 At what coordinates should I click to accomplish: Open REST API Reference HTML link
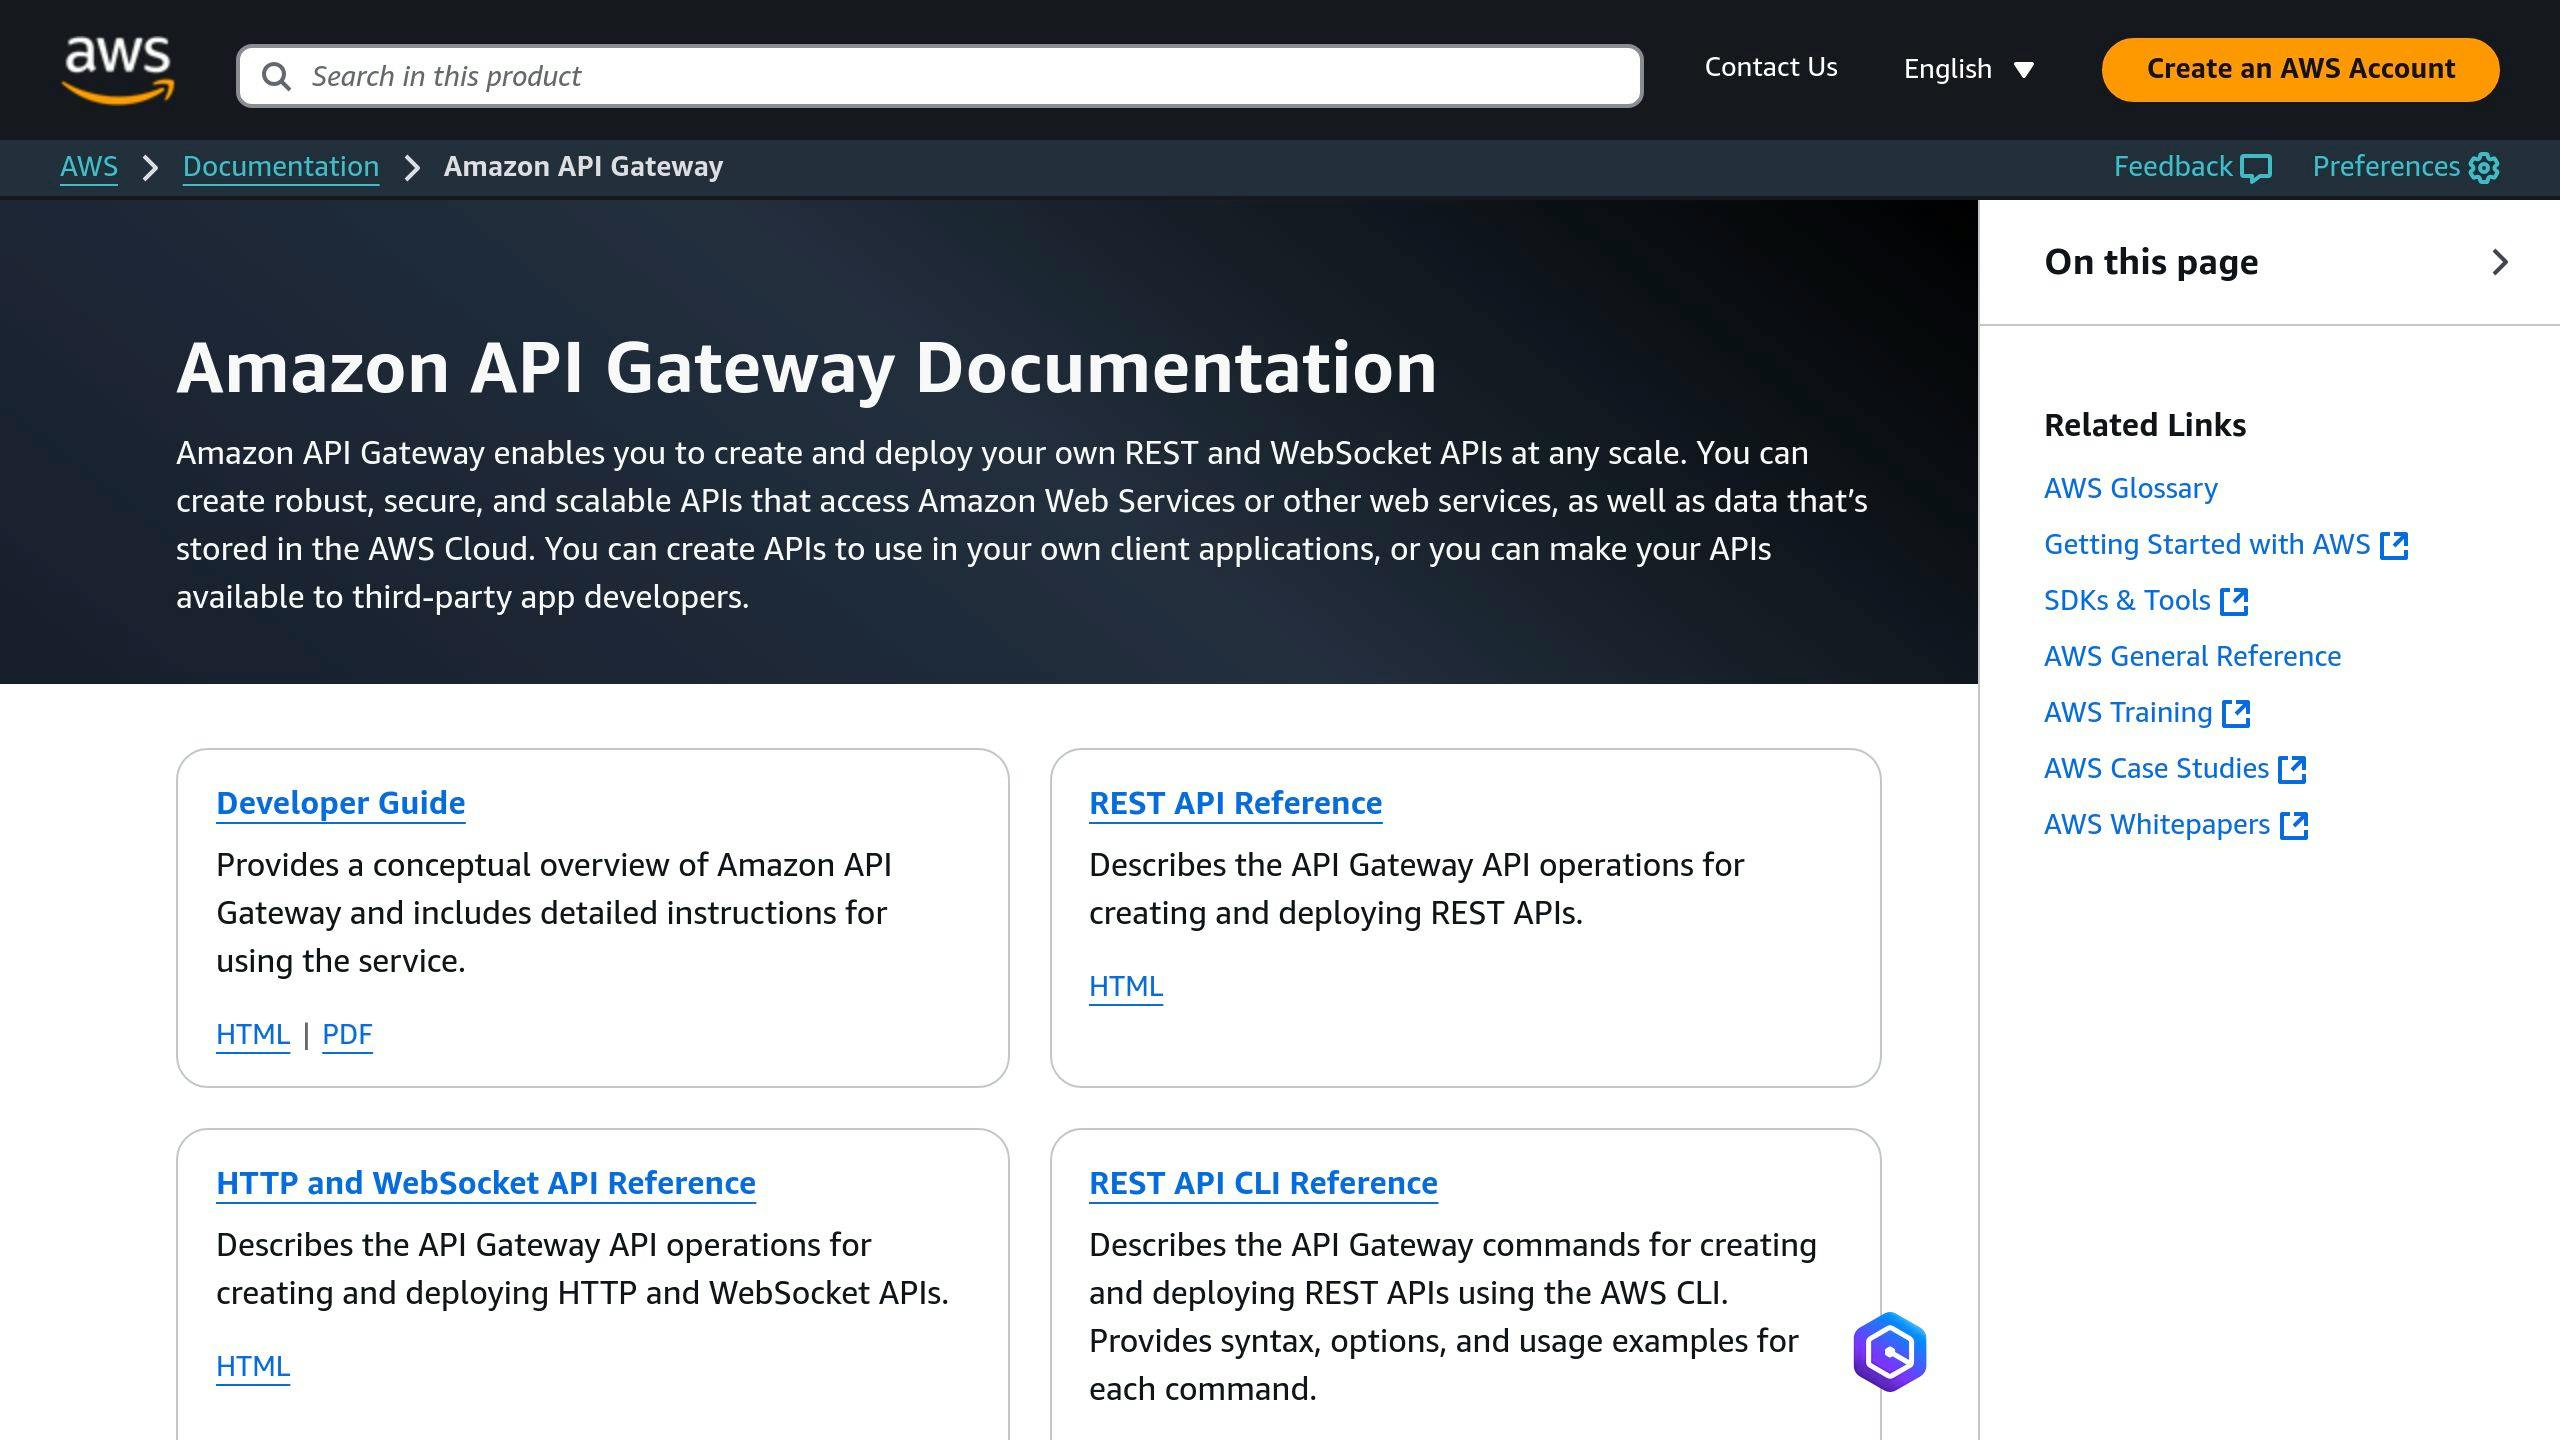click(1126, 986)
